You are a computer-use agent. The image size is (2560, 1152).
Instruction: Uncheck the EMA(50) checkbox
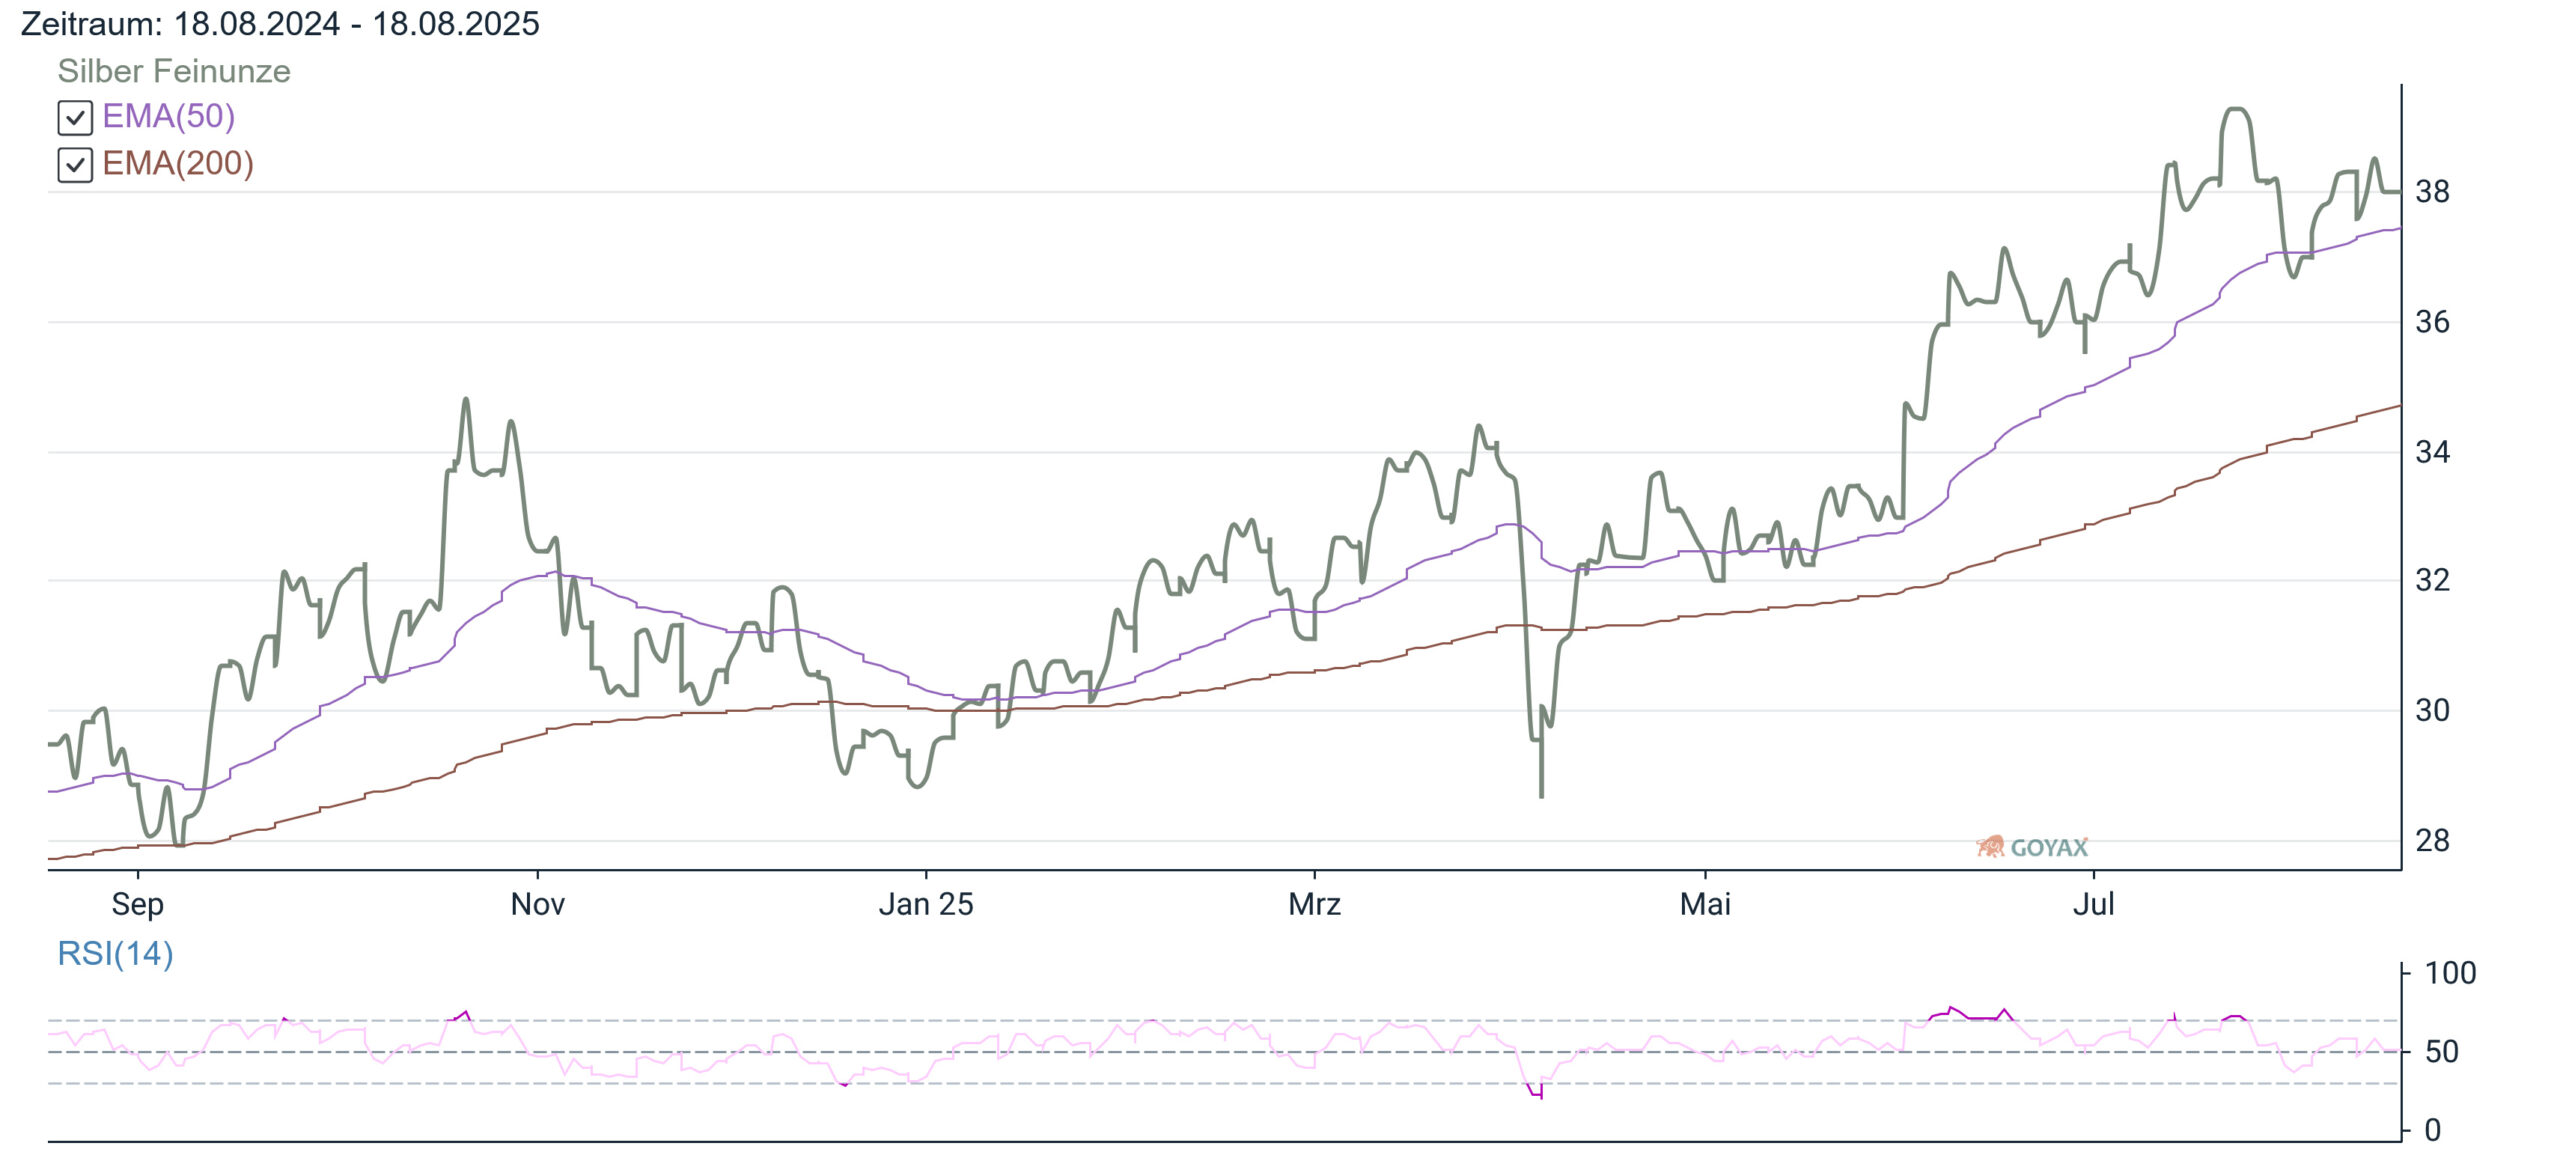75,118
